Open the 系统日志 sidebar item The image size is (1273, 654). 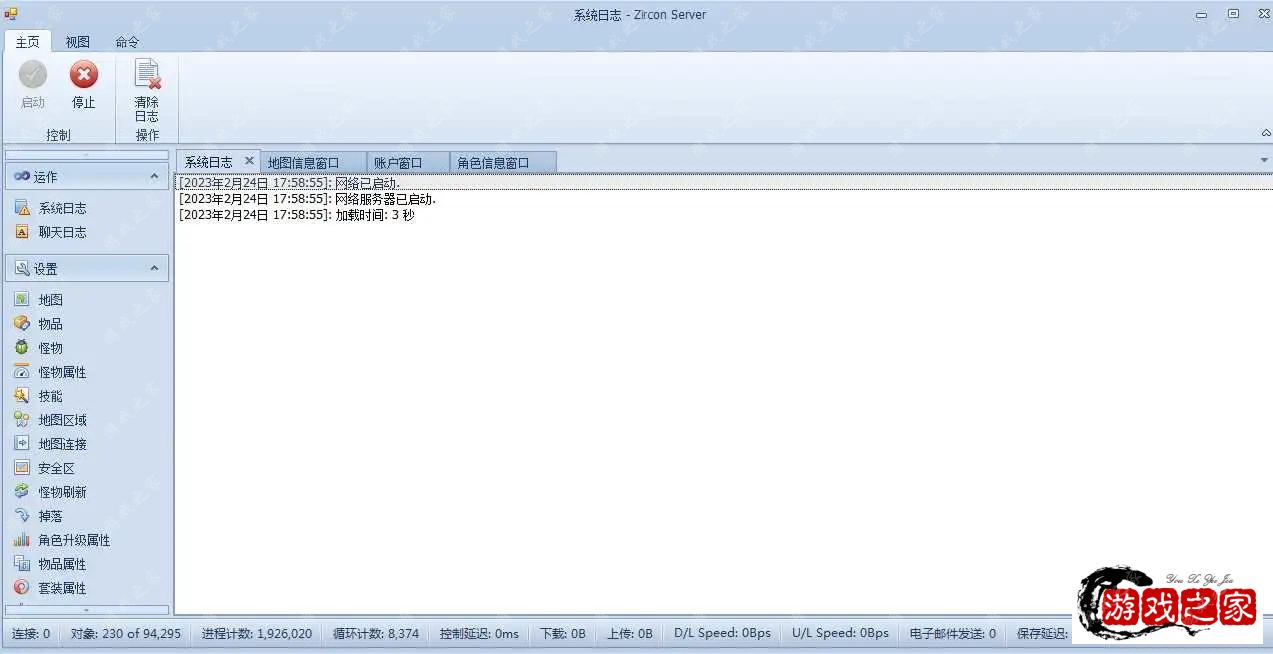point(62,208)
